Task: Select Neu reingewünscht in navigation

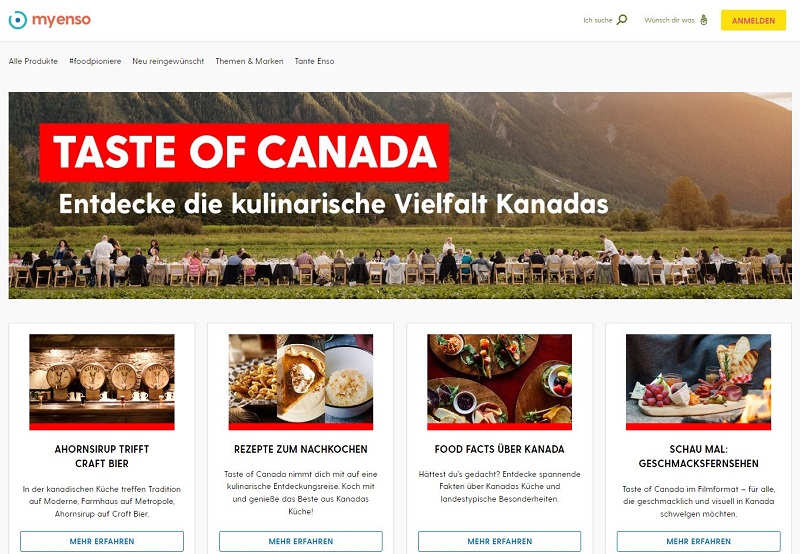Action: [168, 61]
